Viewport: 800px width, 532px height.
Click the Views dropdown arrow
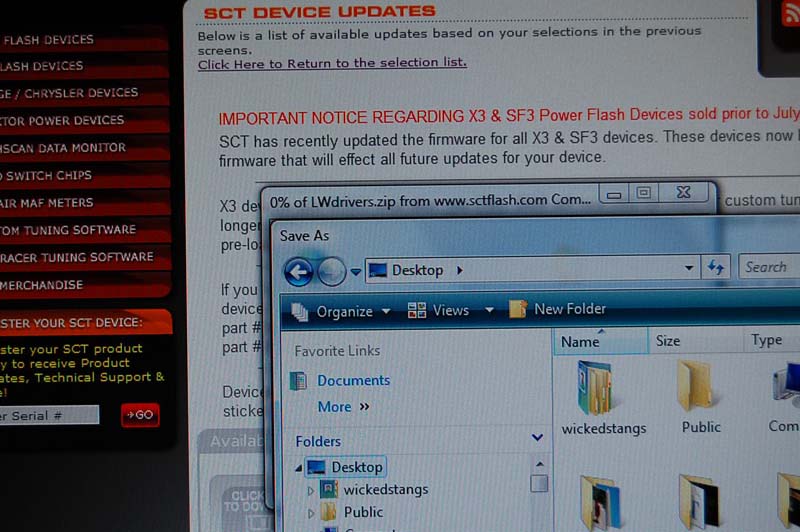click(489, 309)
